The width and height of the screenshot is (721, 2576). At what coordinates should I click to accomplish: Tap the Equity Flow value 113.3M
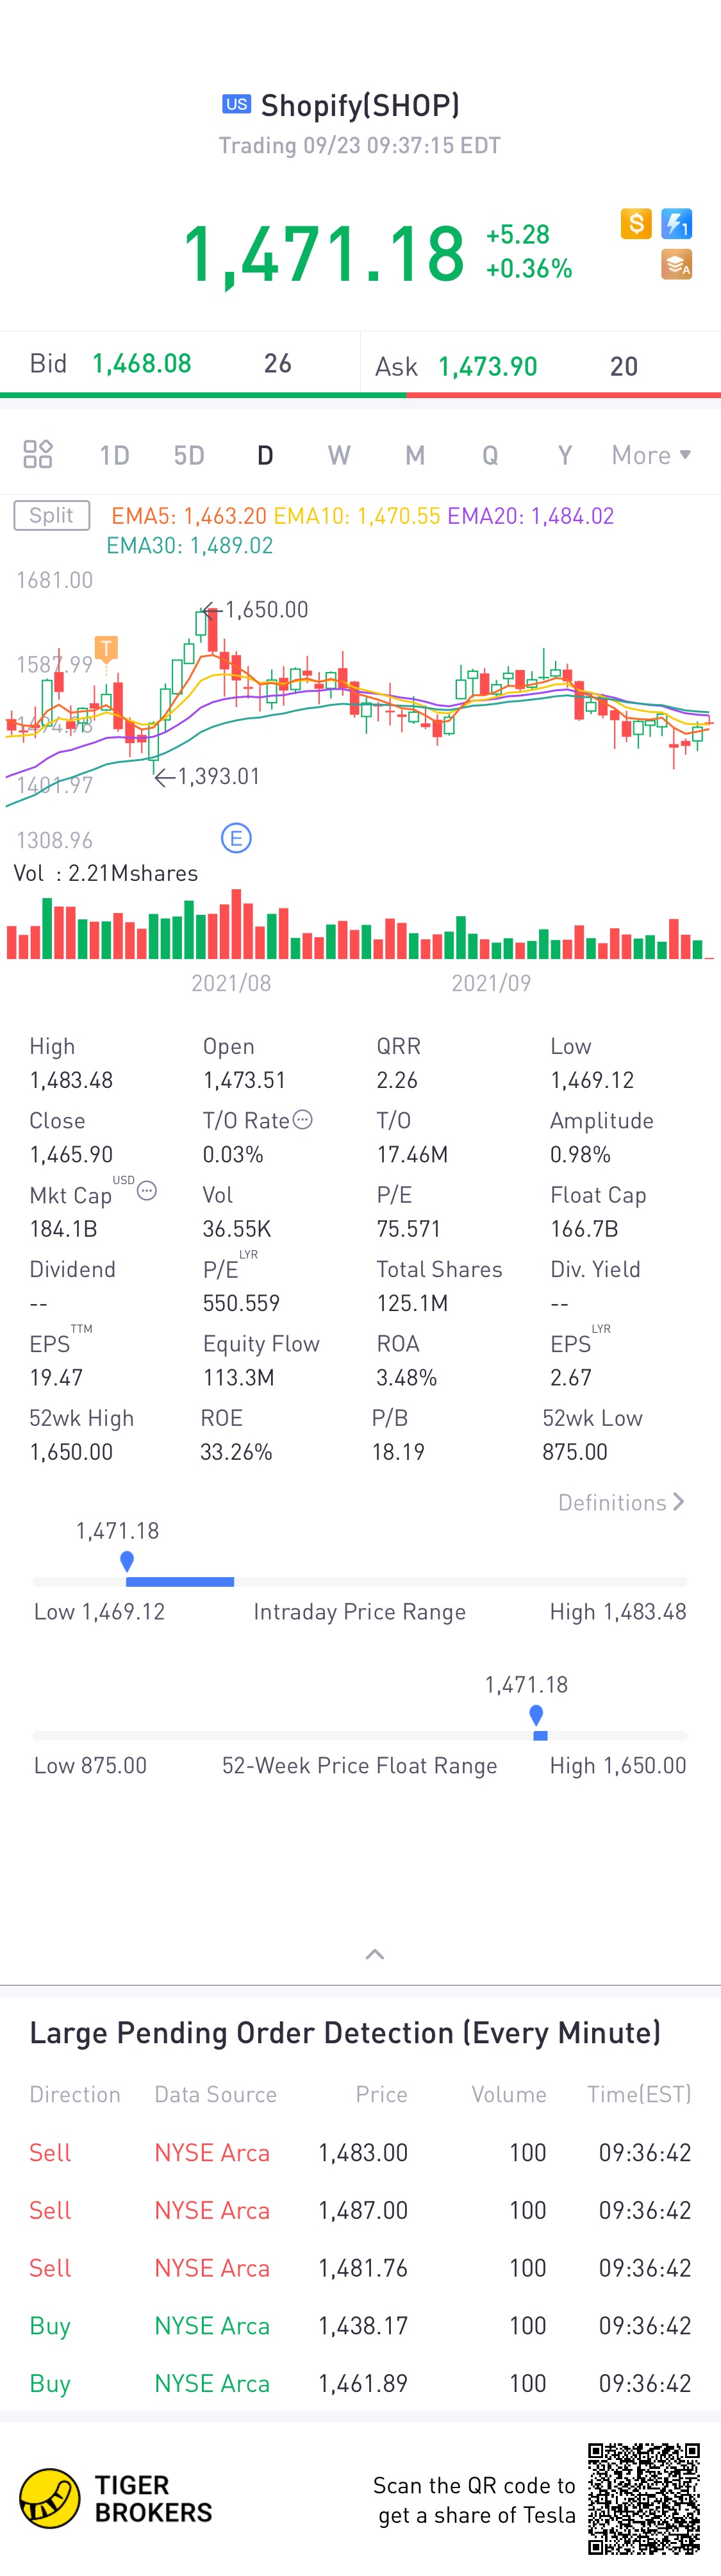click(238, 1377)
